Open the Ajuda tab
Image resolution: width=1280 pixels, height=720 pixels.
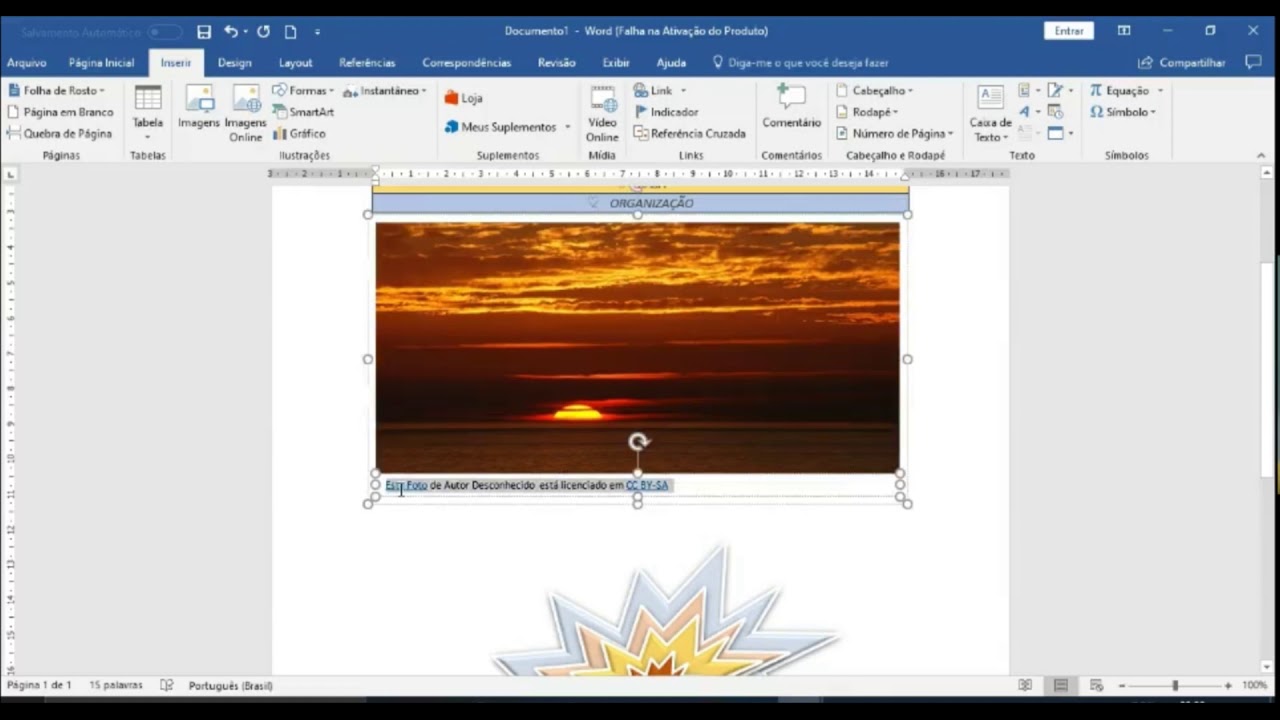[671, 62]
